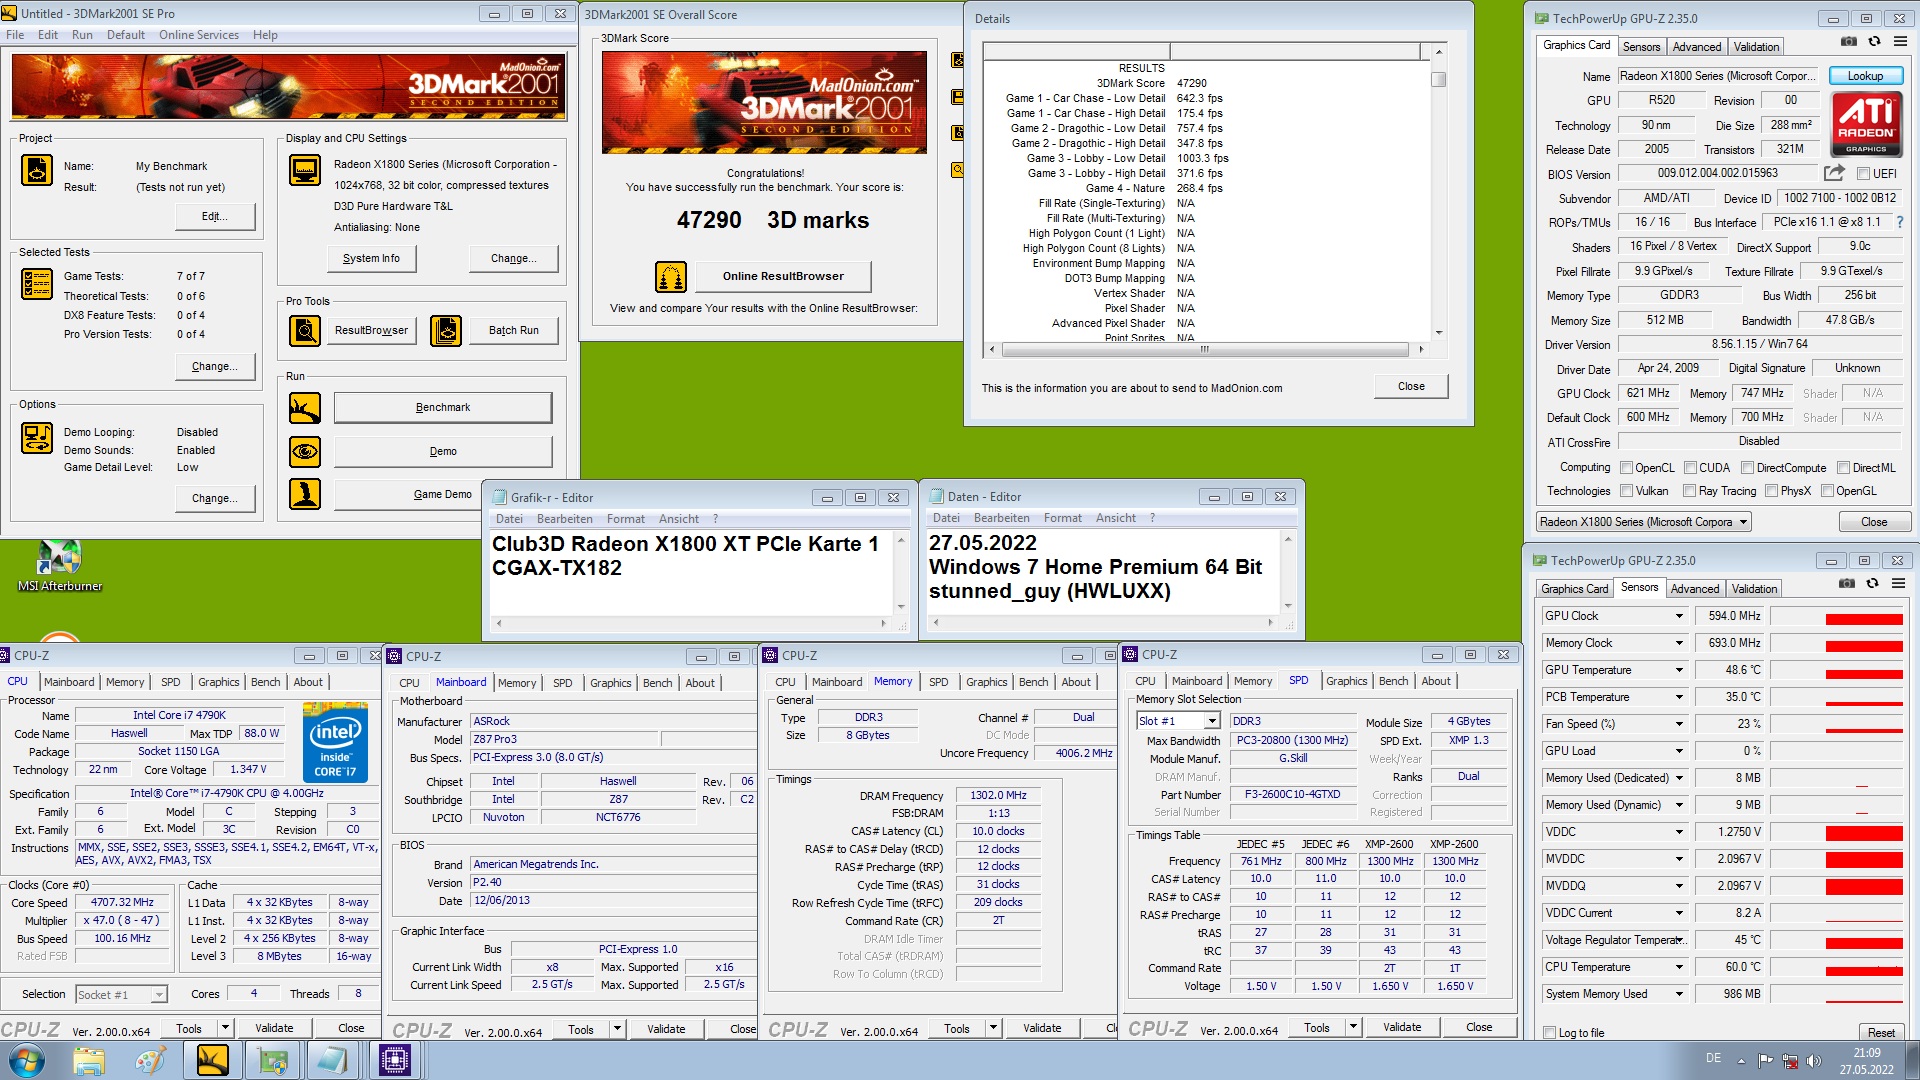Click the Game Demo icon in 3DMark
This screenshot has height=1080, width=1920.
pos(305,494)
